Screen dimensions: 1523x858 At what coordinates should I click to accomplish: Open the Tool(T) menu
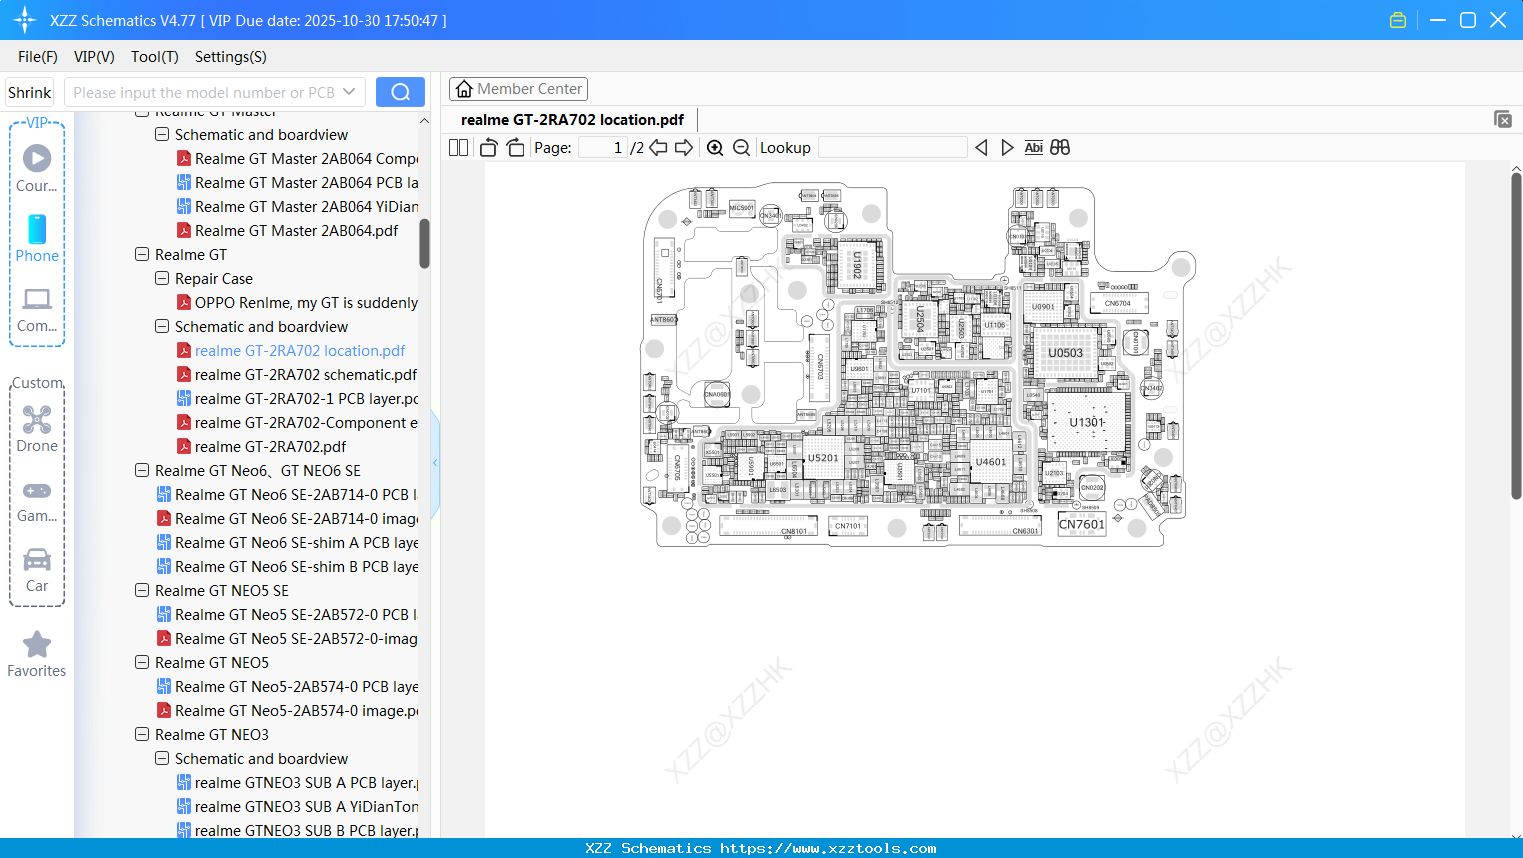(154, 57)
